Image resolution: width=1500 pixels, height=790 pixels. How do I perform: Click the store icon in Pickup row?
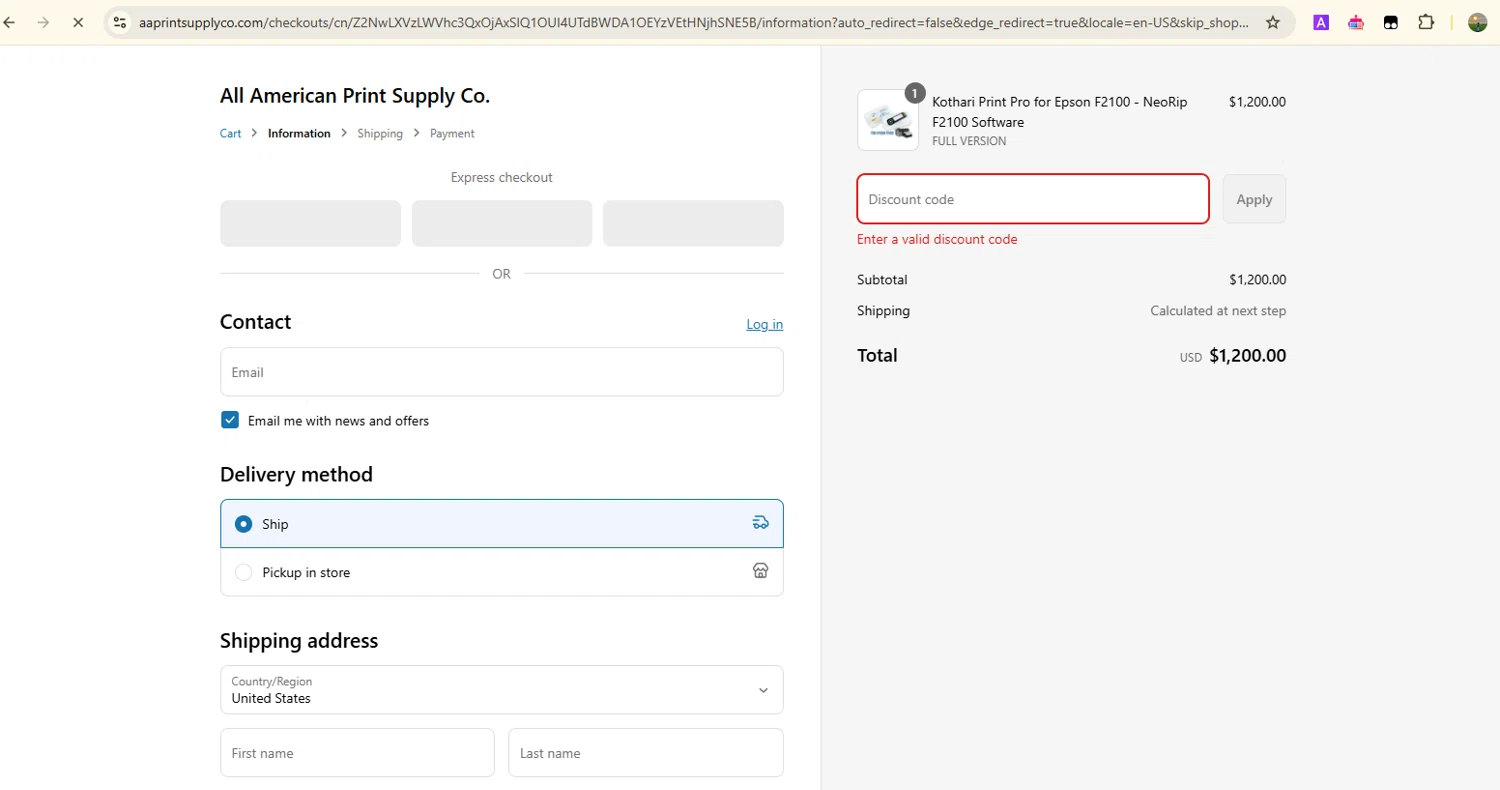pyautogui.click(x=760, y=571)
